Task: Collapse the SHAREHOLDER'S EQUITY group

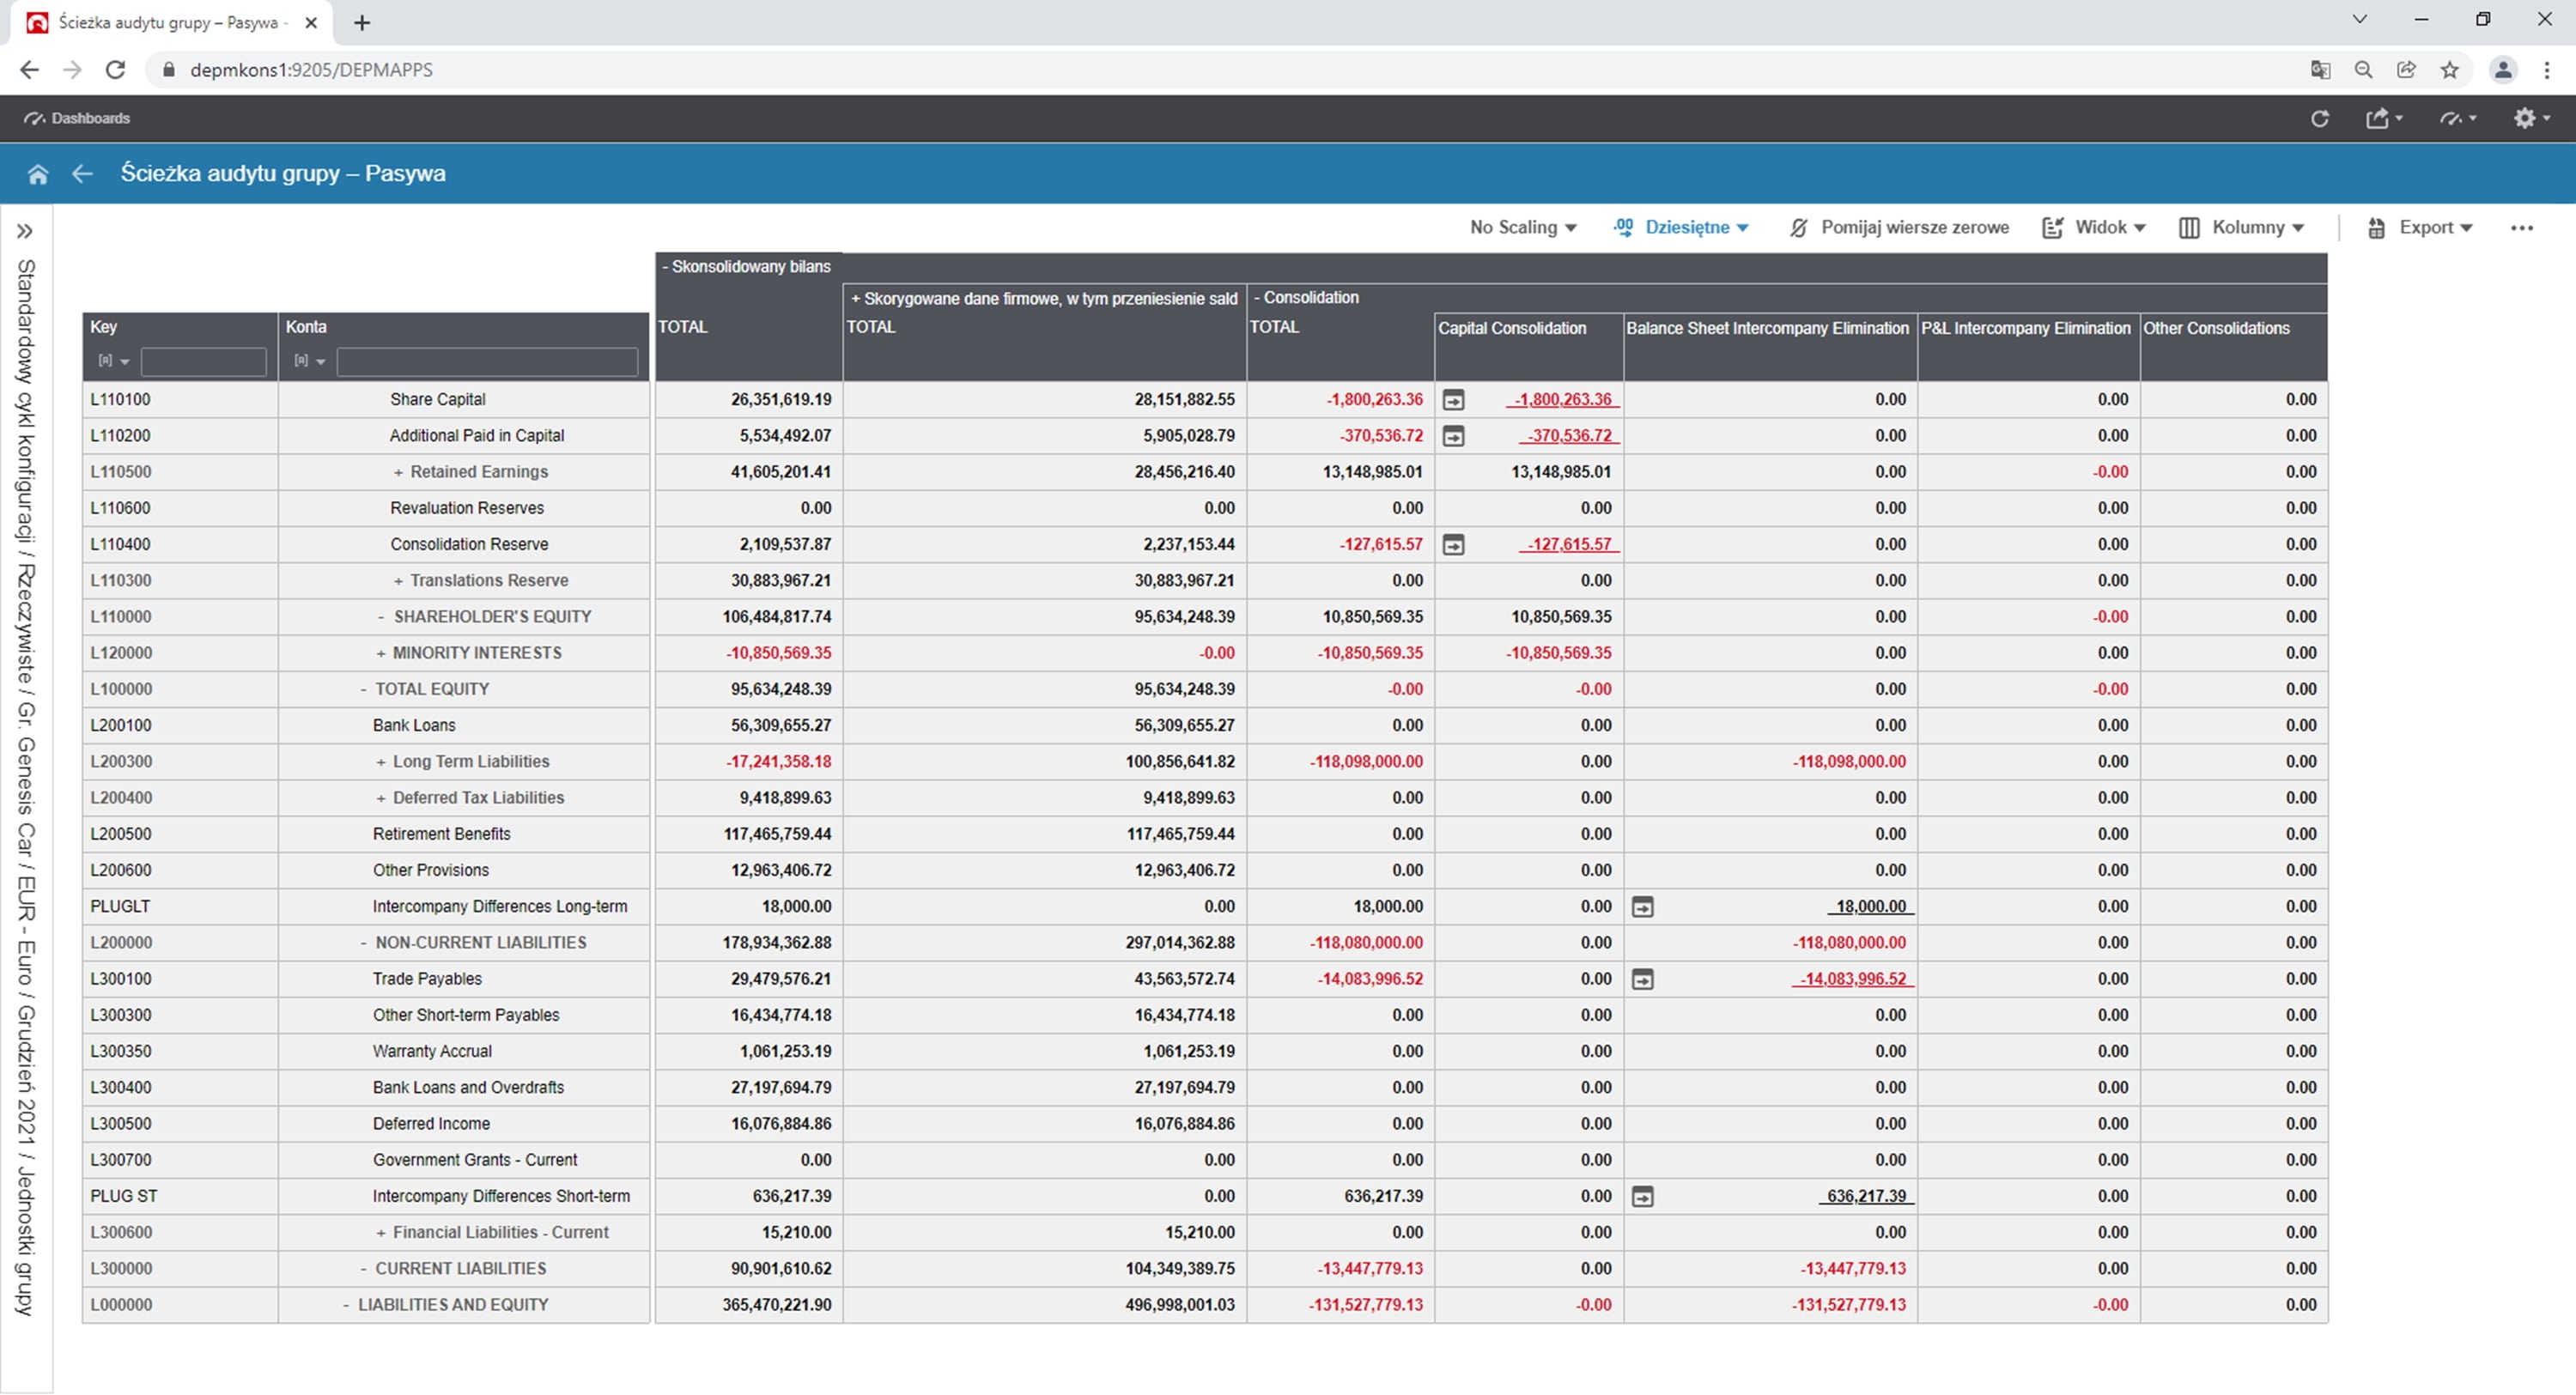Action: coord(381,617)
